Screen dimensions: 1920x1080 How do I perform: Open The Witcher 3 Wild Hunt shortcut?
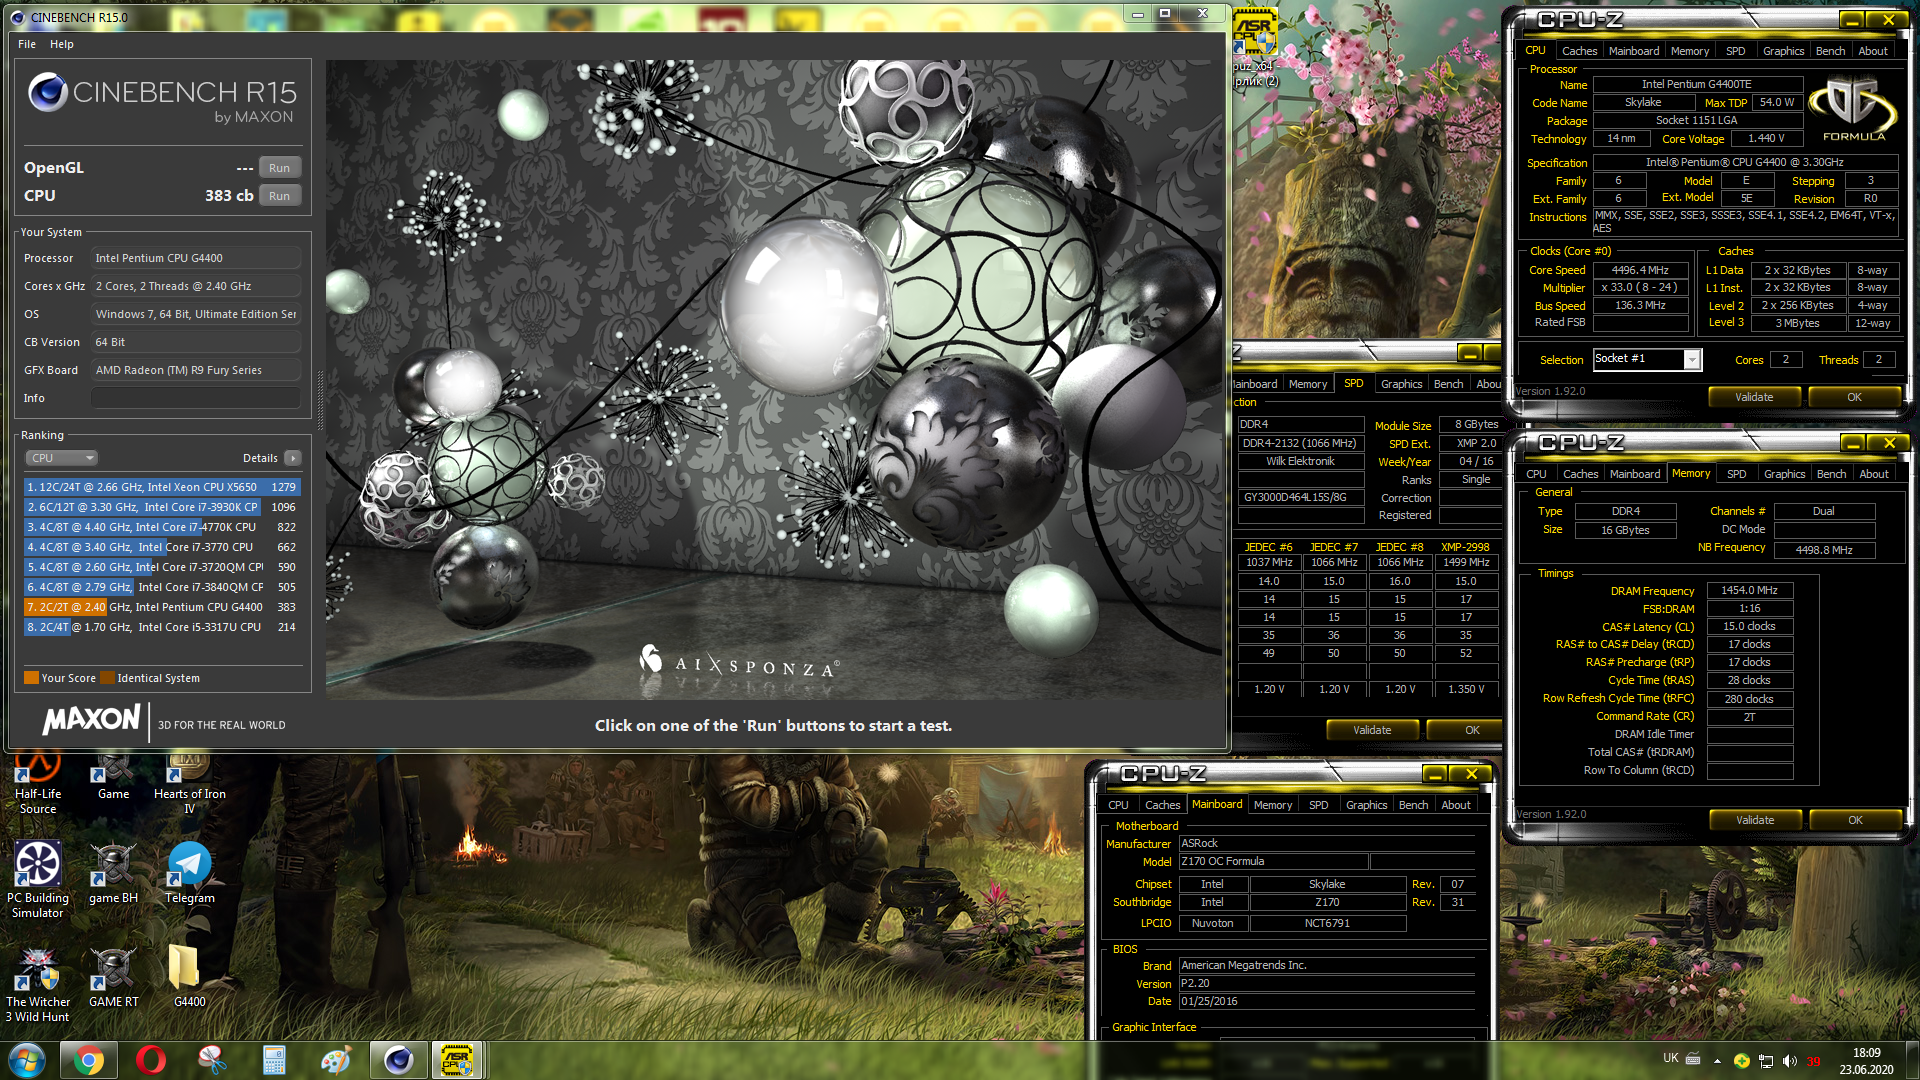click(x=38, y=985)
